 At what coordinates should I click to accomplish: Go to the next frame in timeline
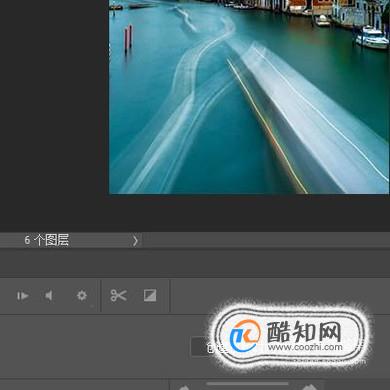pyautogui.click(x=22, y=296)
